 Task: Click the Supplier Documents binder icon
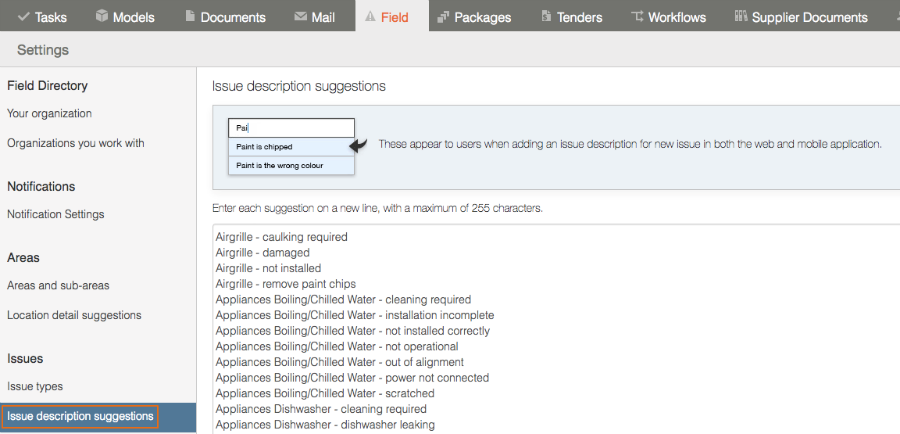click(741, 16)
